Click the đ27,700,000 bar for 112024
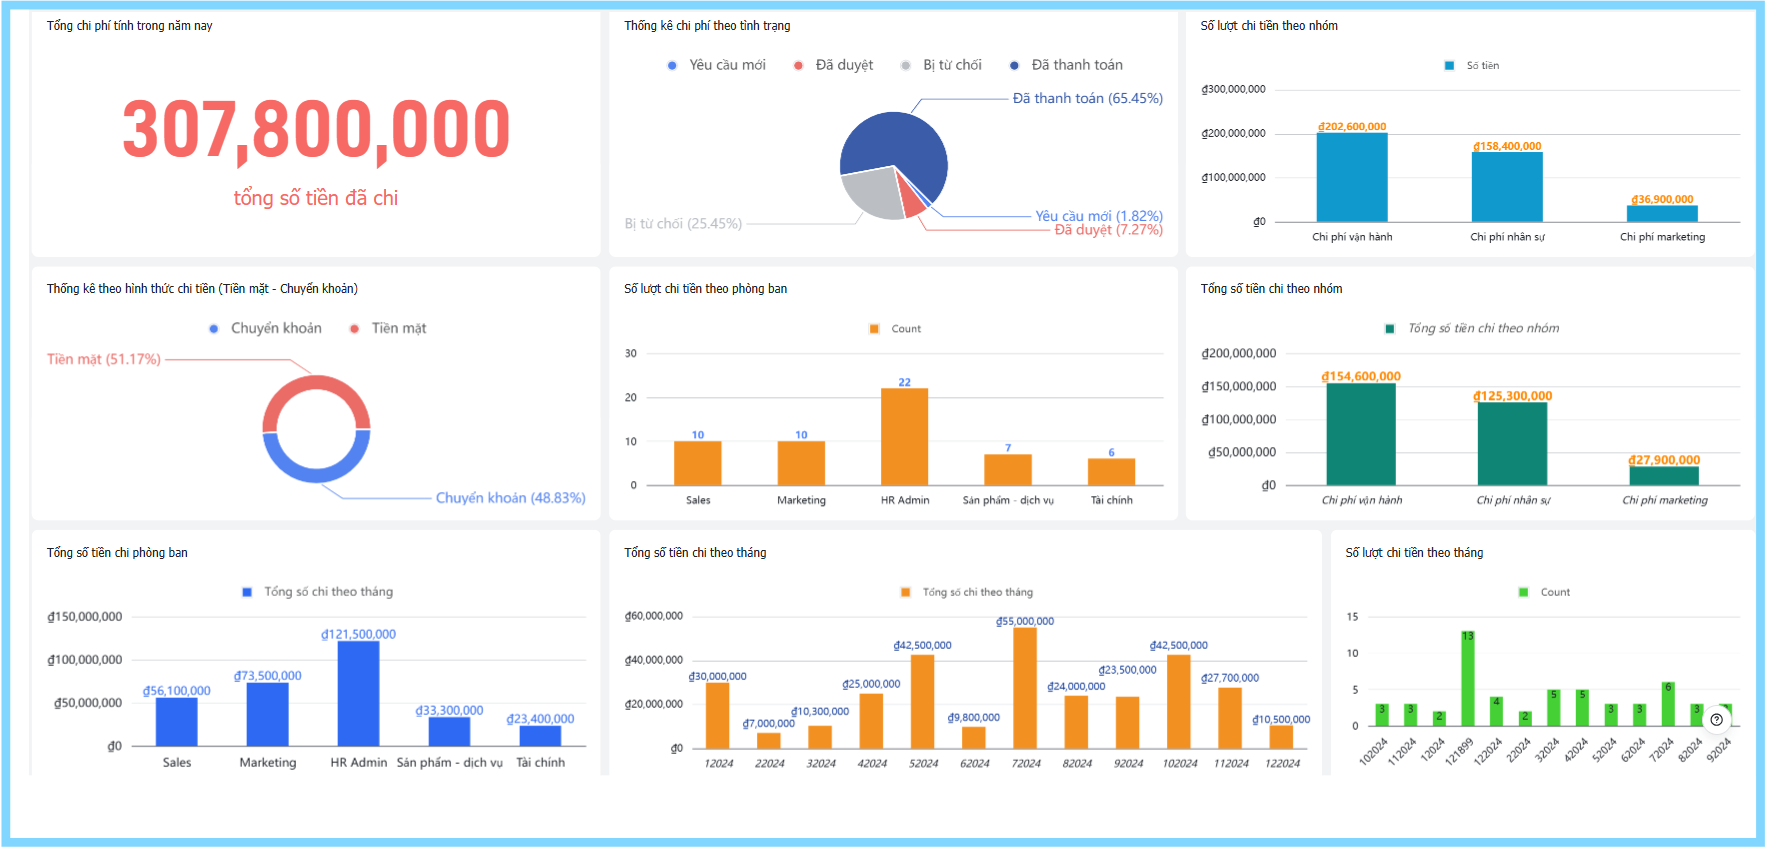The width and height of the screenshot is (1765, 848). pyautogui.click(x=1230, y=718)
